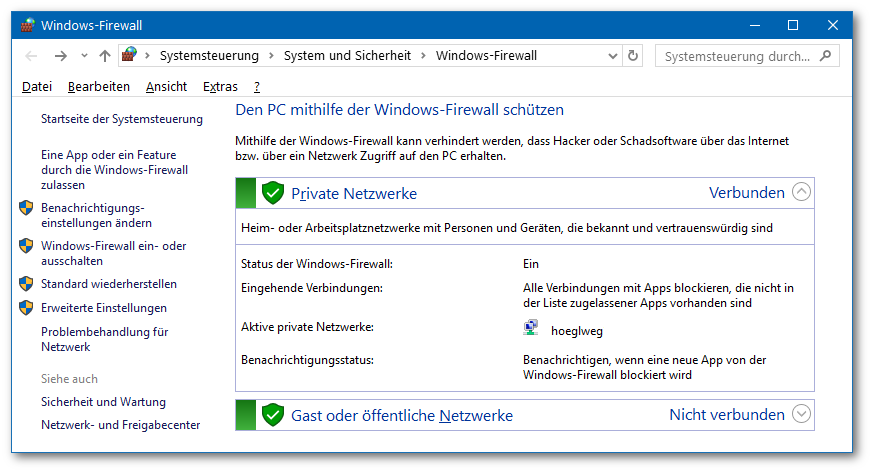Click the firewall icon in the address bar
Viewport: 872px width, 472px height.
[129, 54]
